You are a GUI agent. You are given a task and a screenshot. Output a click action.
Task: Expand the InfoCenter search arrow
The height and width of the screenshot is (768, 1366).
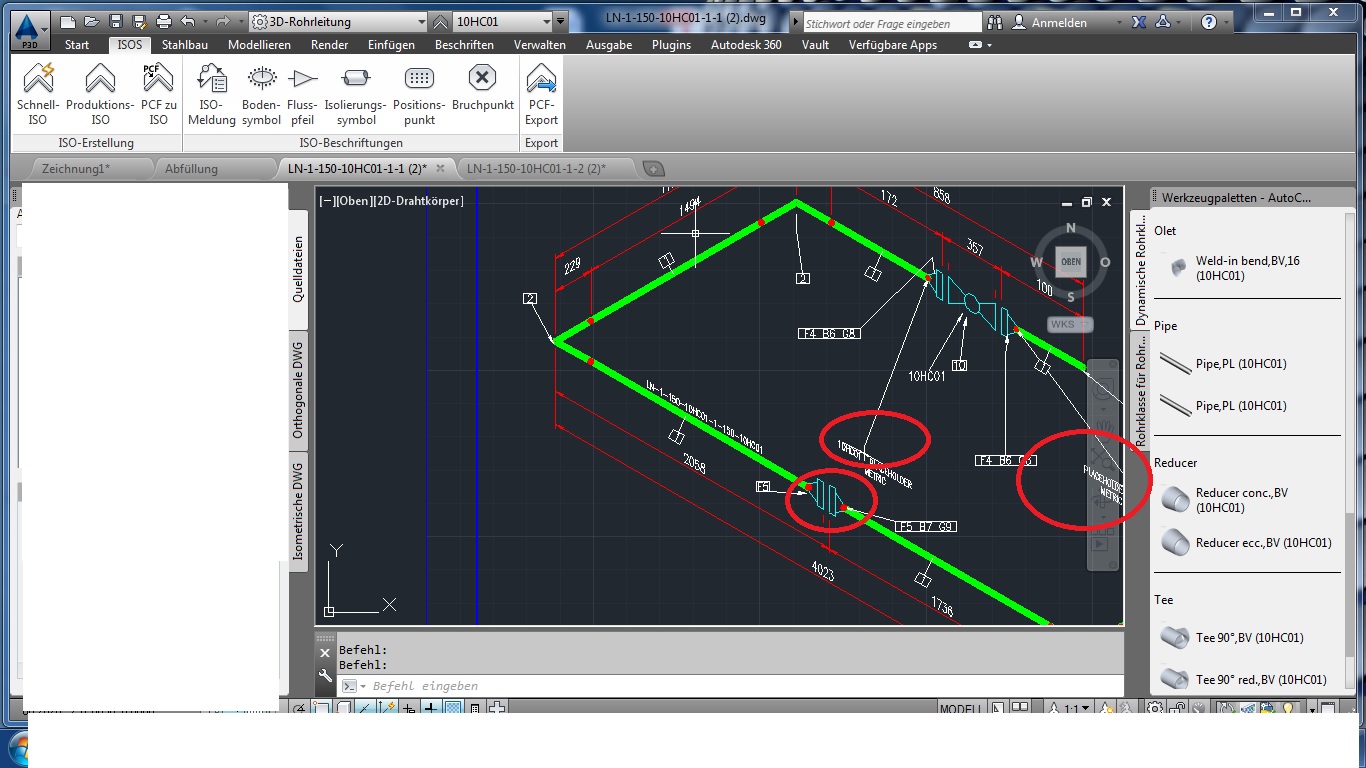pos(795,22)
